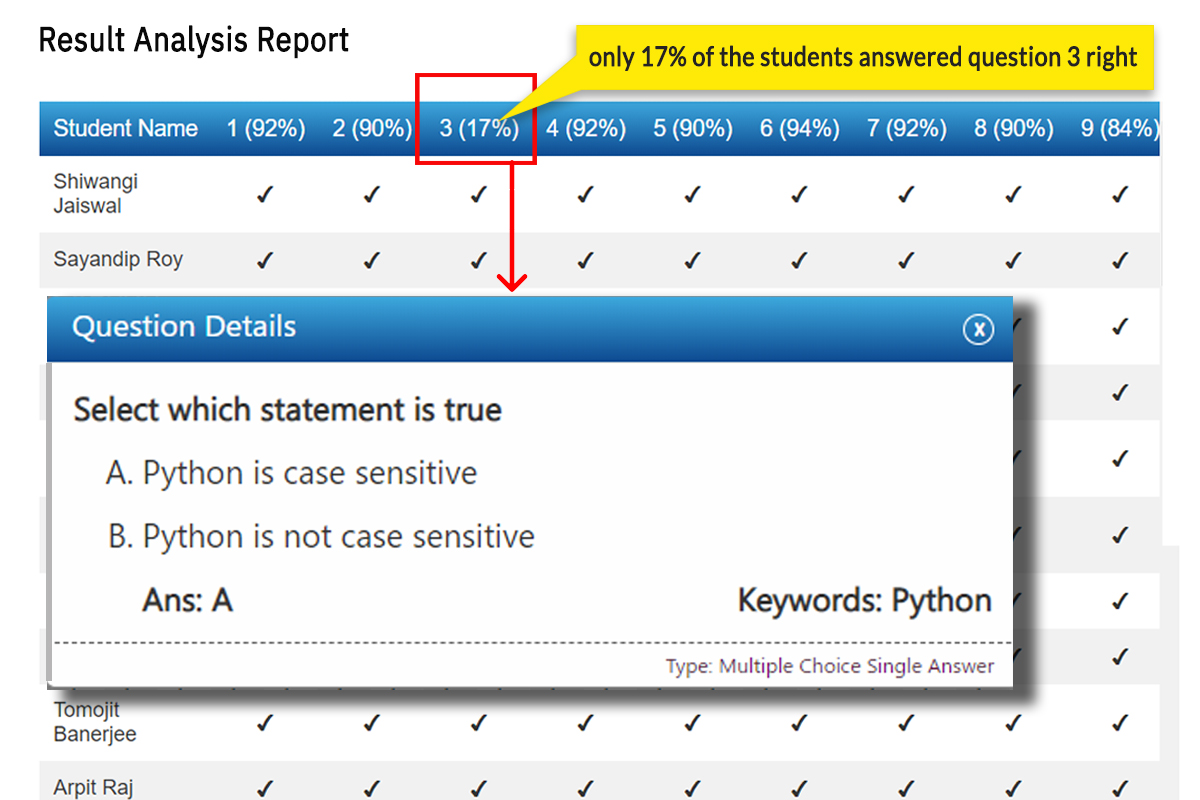Open question 1 (92%) column header
This screenshot has height=800, width=1200.
(x=265, y=128)
